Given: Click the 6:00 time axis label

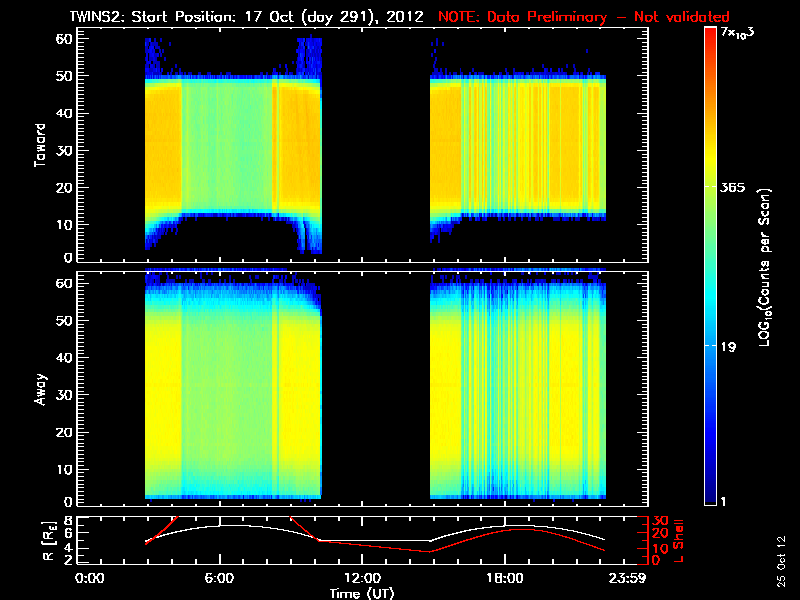Looking at the screenshot, I should click(x=219, y=579).
